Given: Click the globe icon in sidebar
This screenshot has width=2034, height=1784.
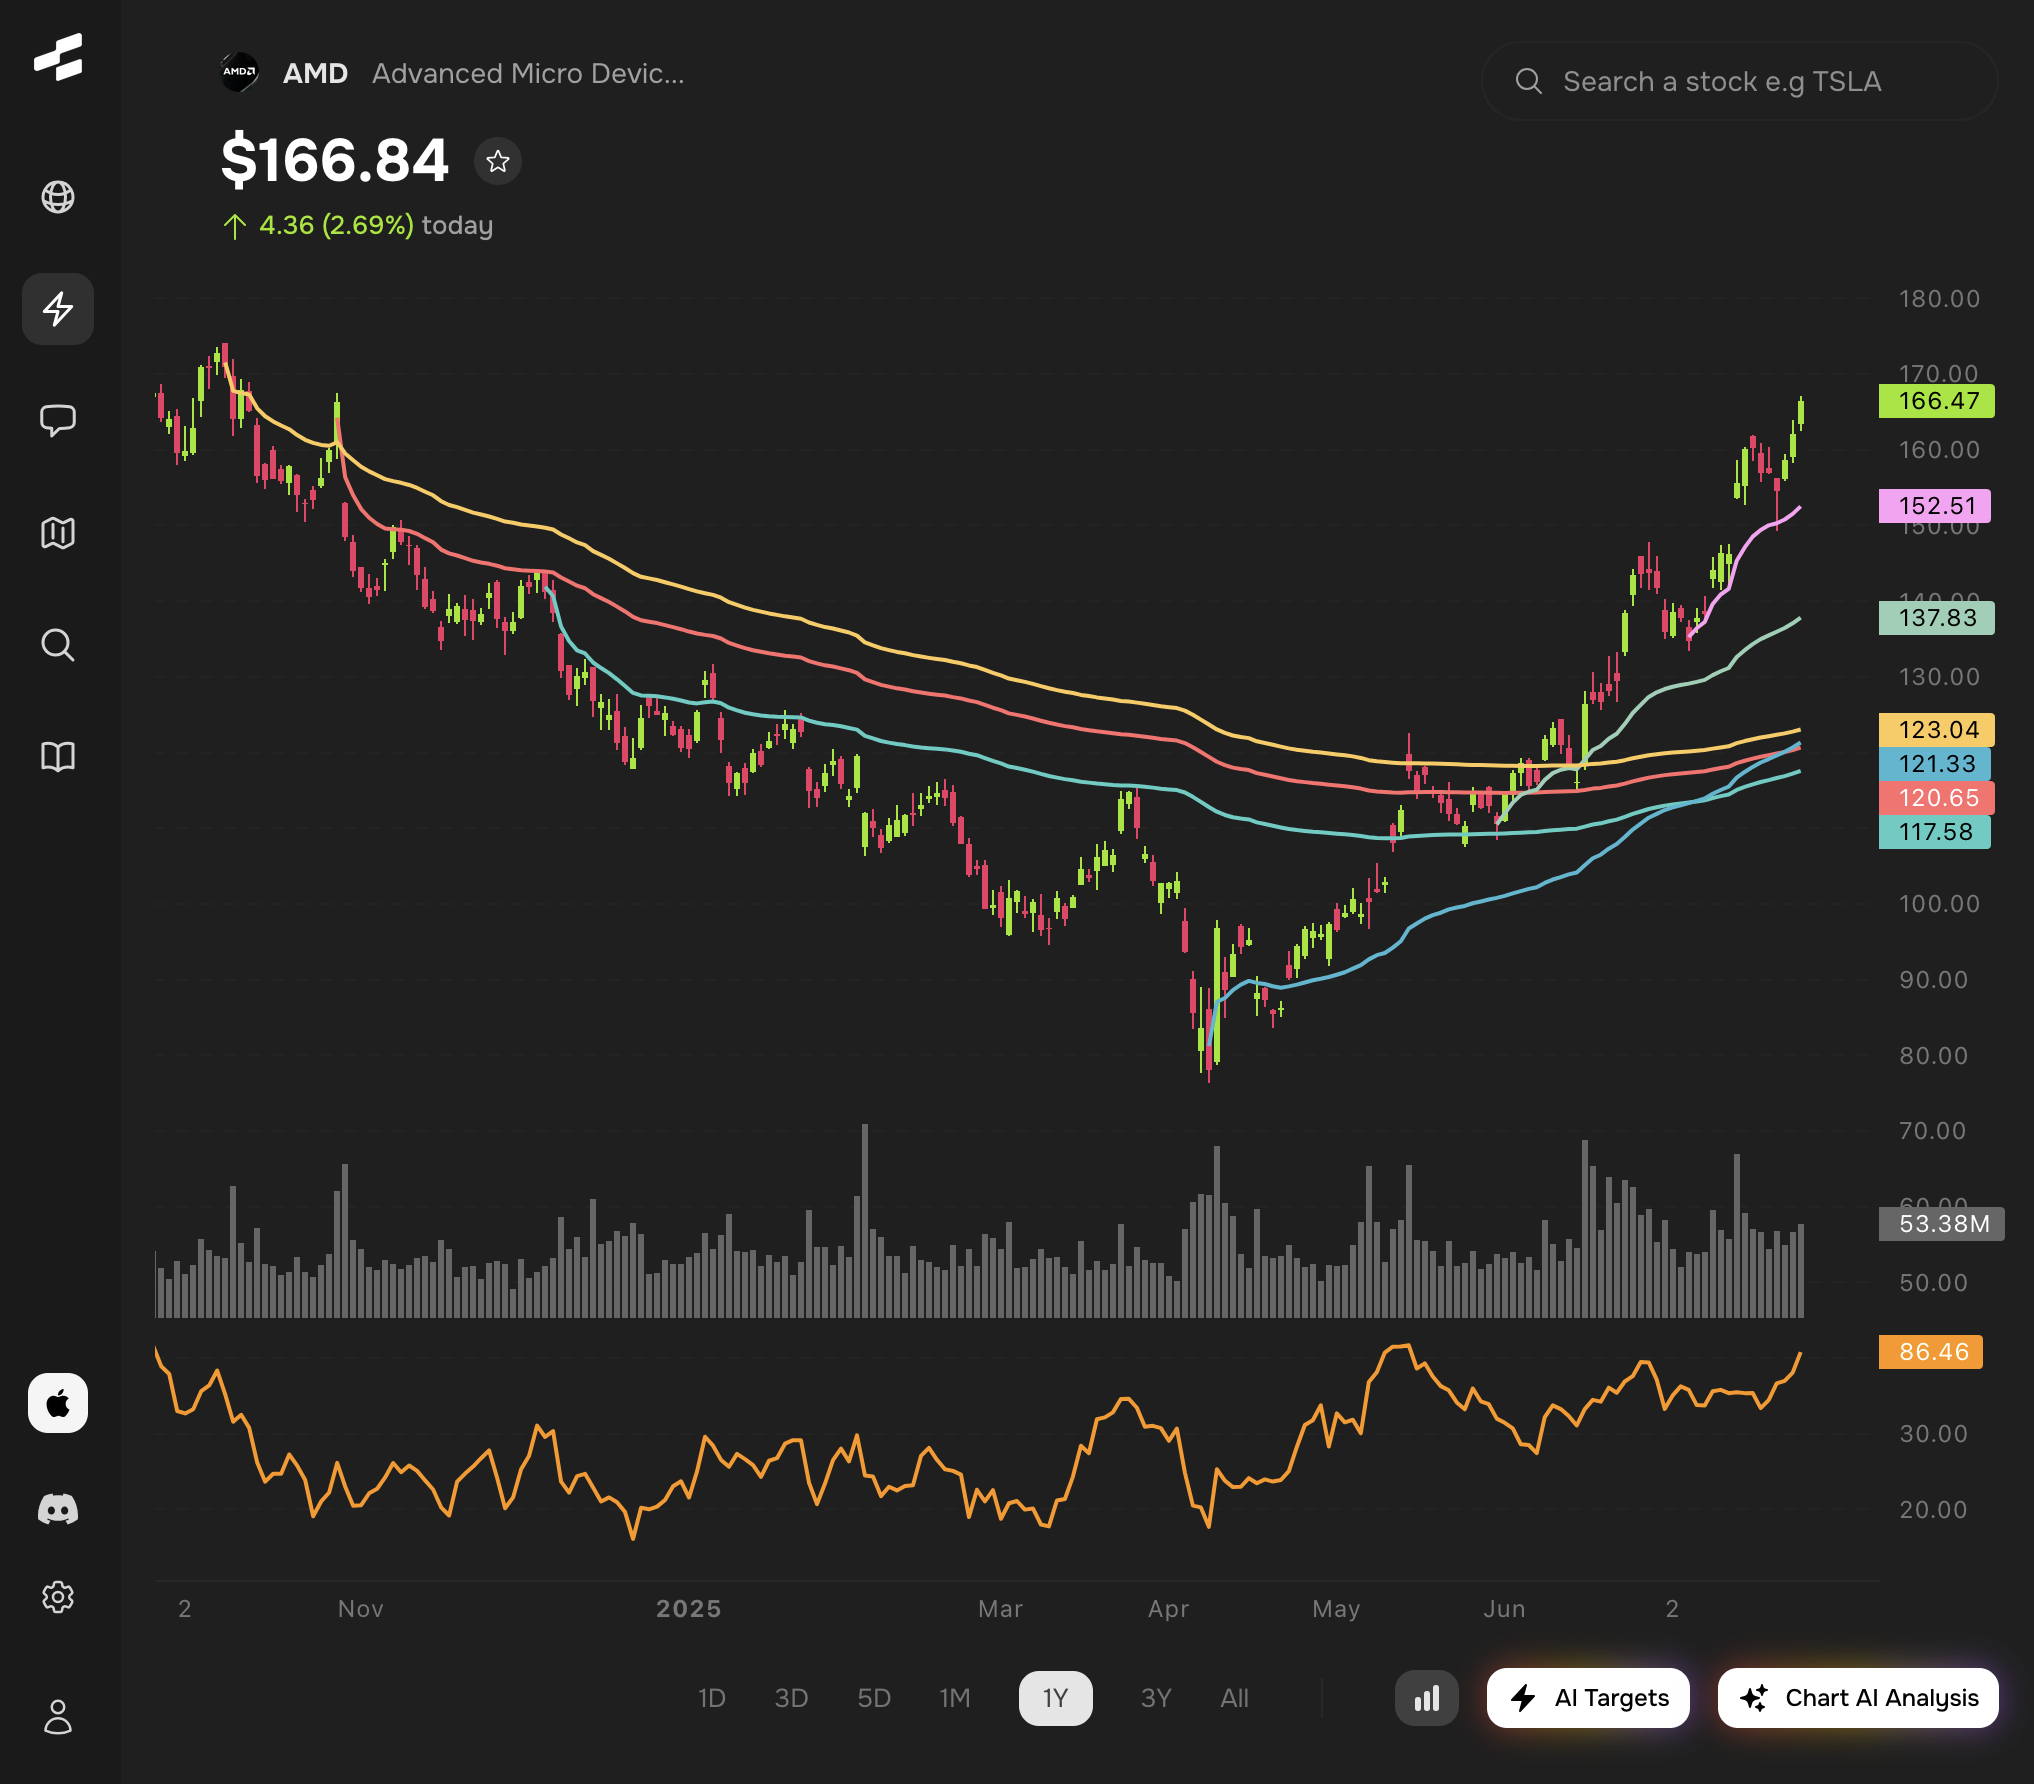Looking at the screenshot, I should coord(58,197).
